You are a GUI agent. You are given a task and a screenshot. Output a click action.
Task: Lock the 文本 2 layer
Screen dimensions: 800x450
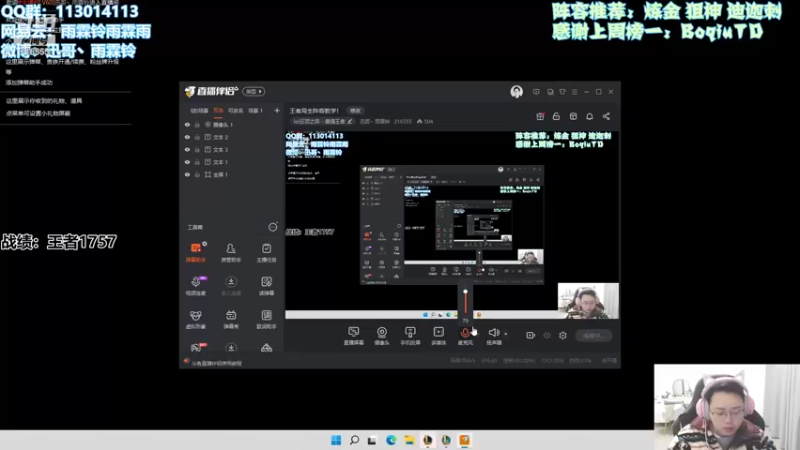coord(197,137)
